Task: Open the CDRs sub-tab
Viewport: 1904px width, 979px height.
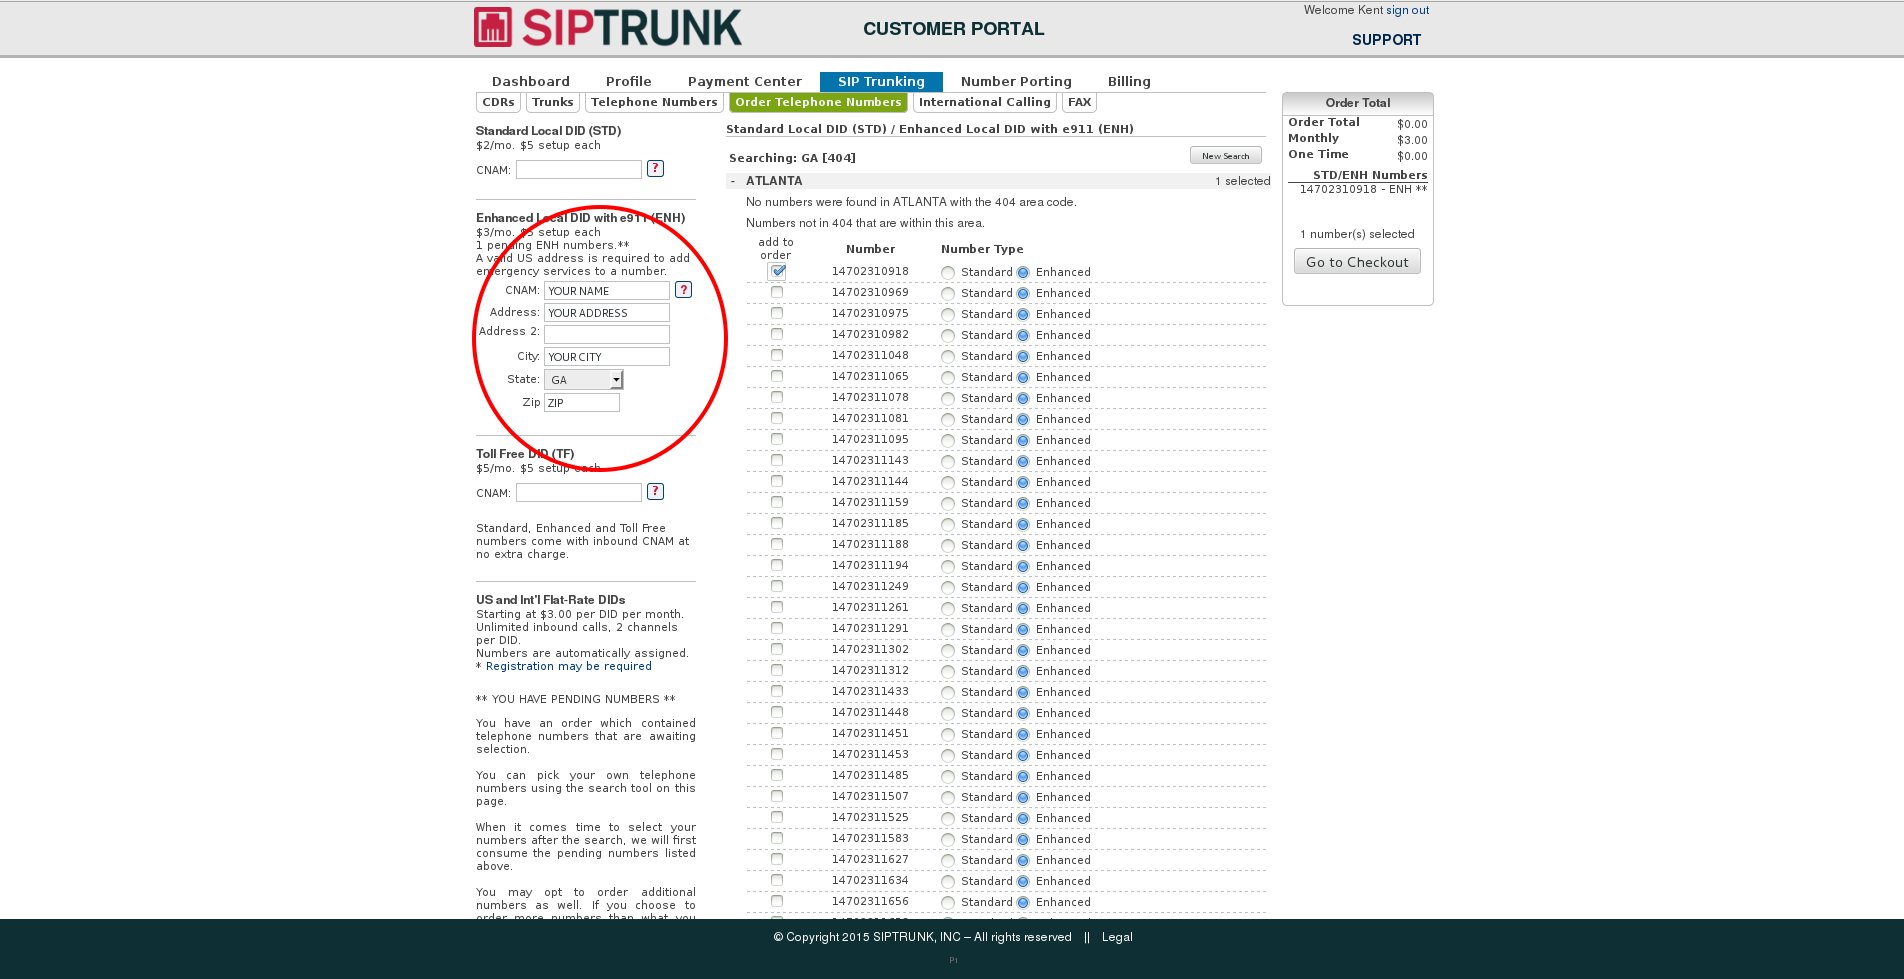Action: click(498, 102)
